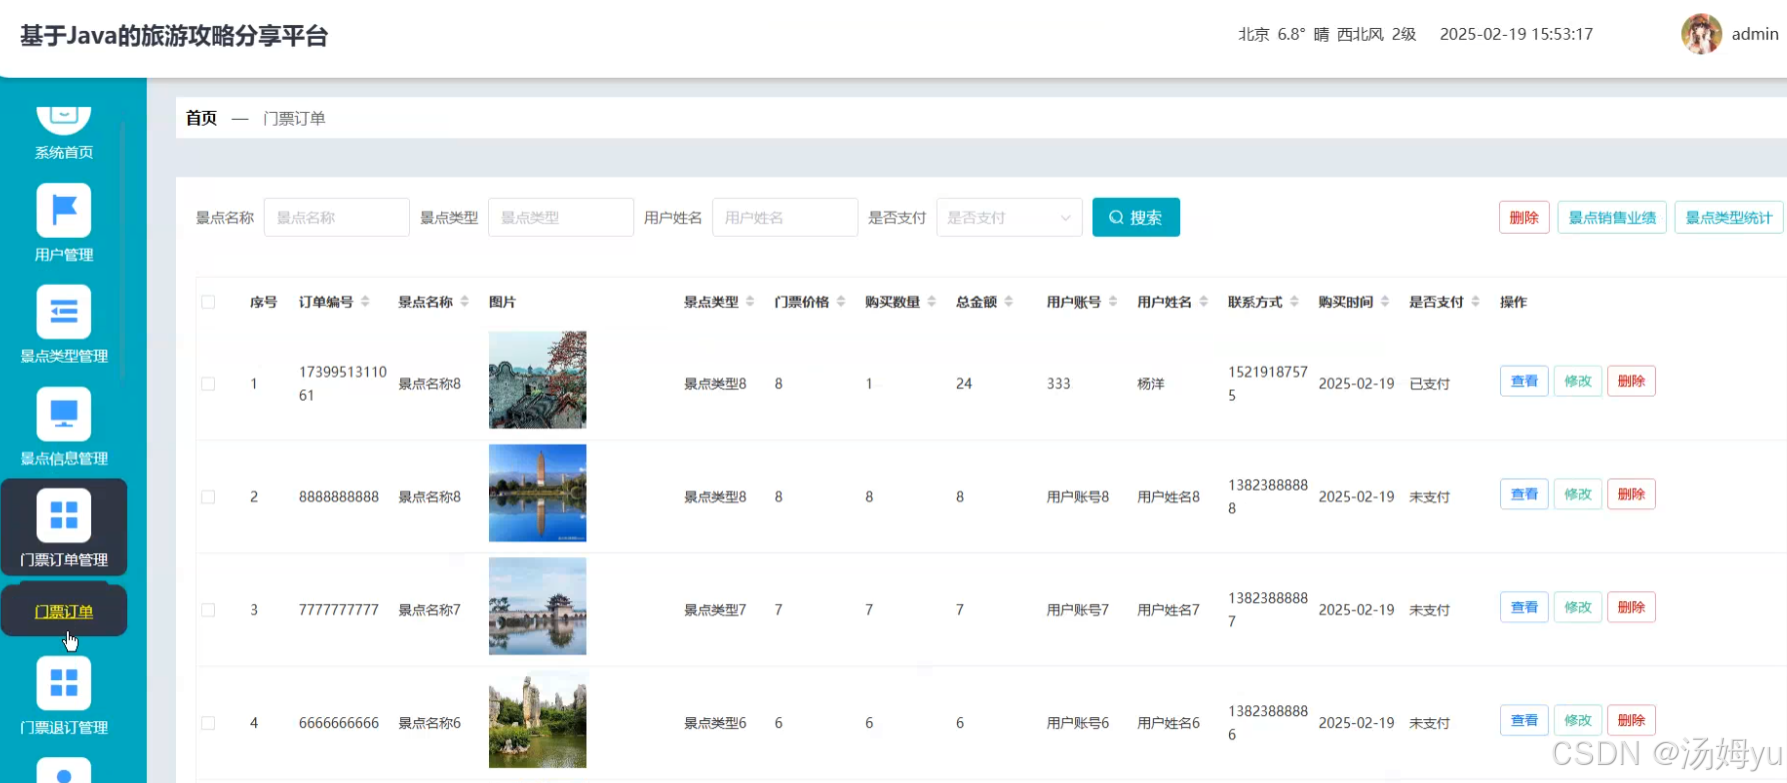Open the 系统首页 sidebar icon

coord(64,119)
